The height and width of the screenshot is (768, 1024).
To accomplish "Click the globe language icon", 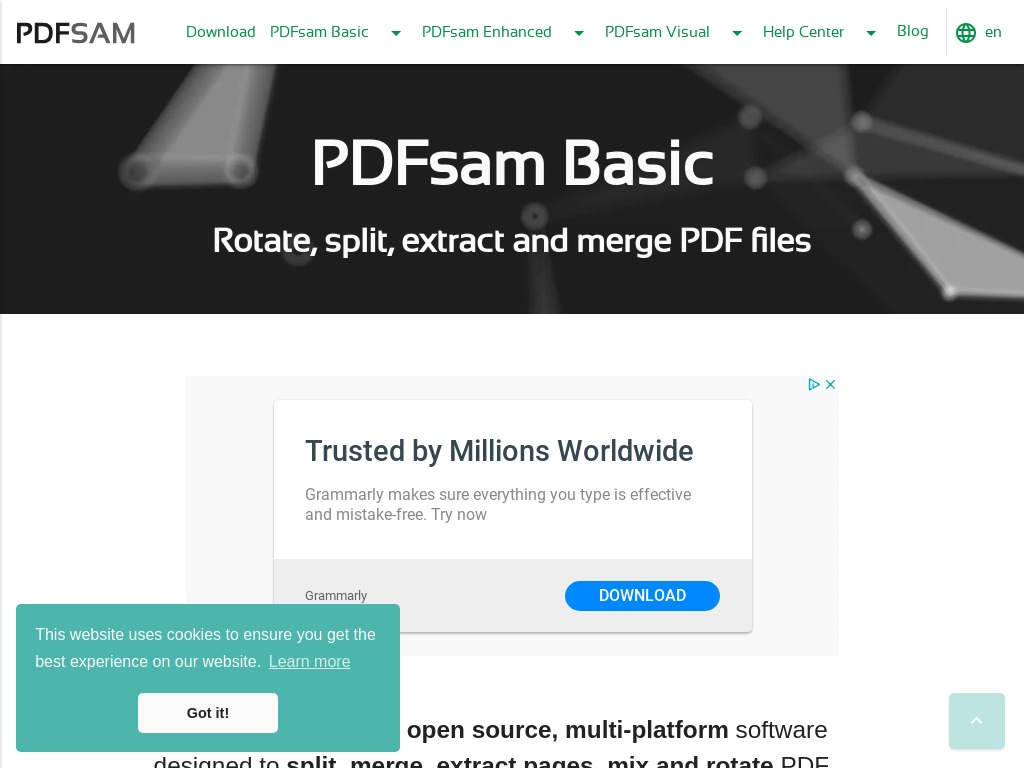I will coord(966,33).
